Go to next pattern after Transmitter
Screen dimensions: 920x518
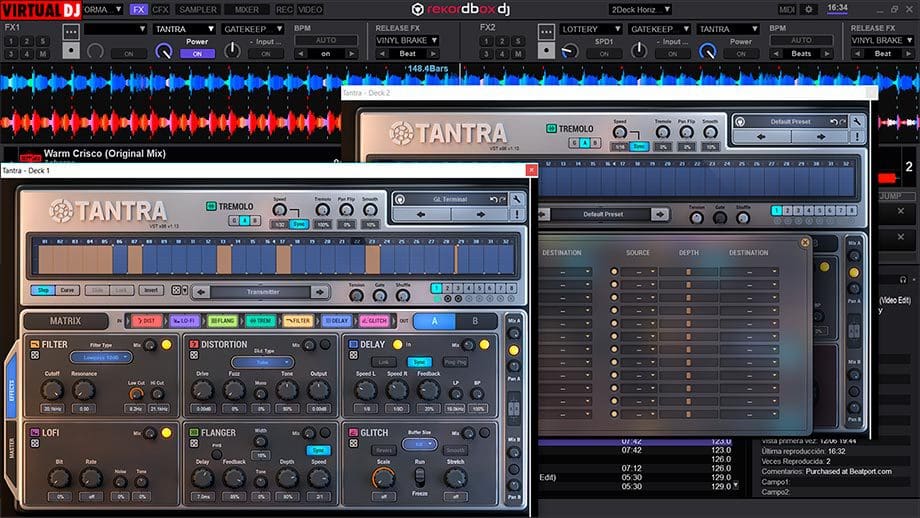coord(320,292)
